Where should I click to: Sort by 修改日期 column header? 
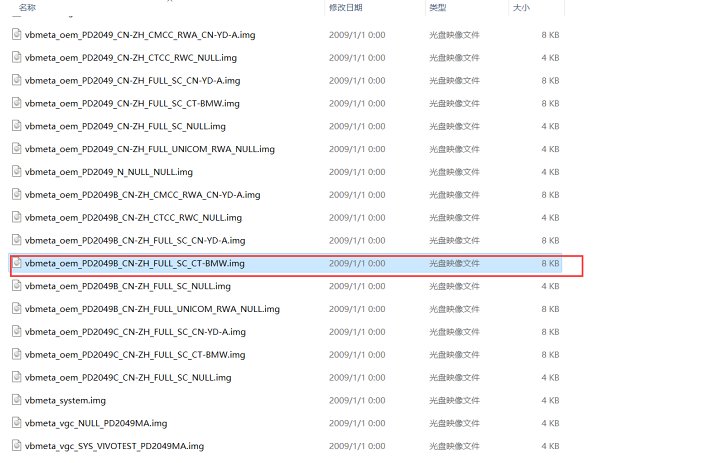pyautogui.click(x=346, y=7)
